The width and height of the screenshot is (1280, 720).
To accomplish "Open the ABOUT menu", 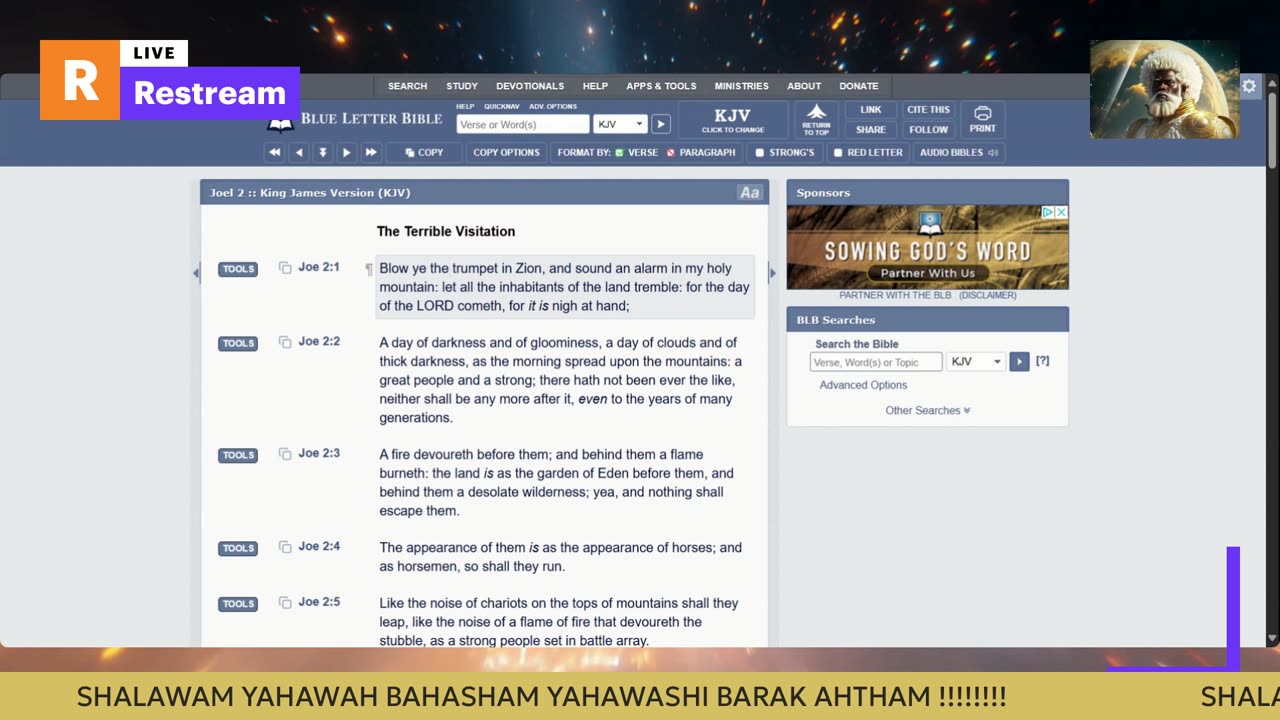I will (x=804, y=86).
